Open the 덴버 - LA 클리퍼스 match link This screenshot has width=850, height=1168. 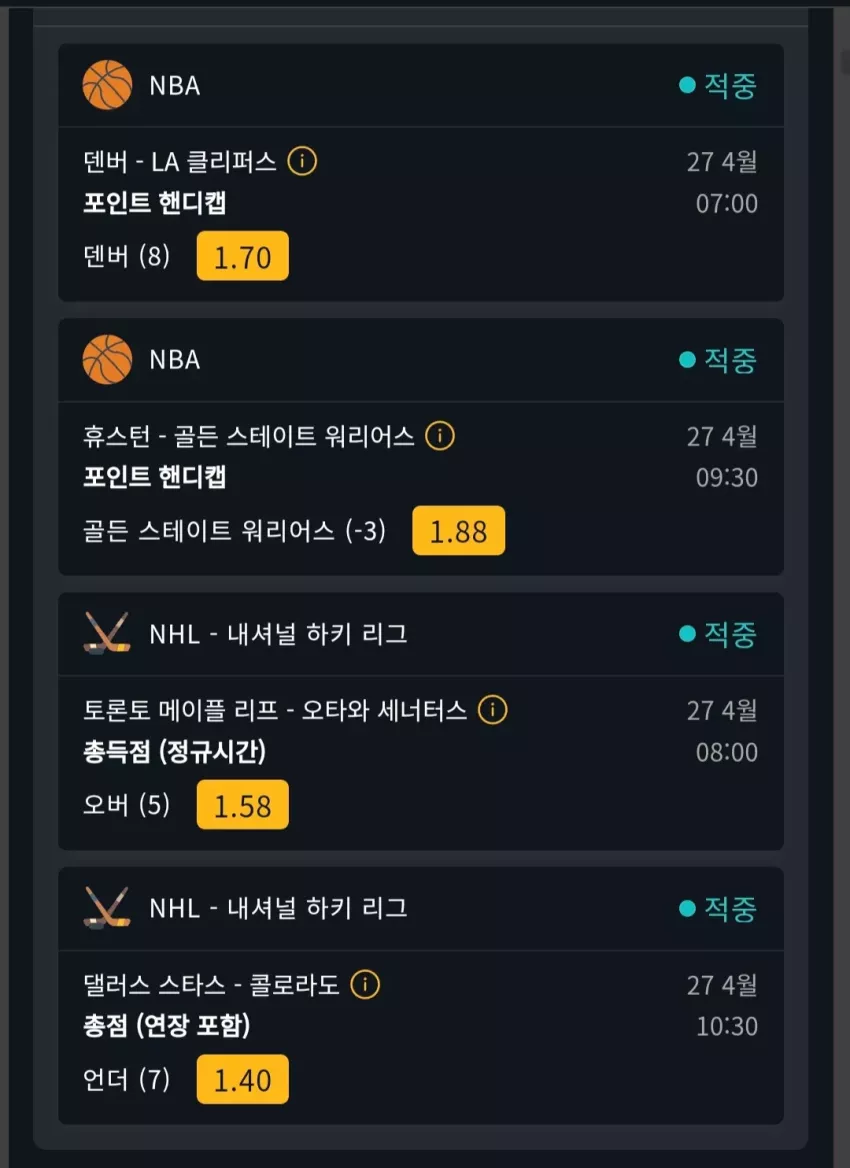coord(180,162)
